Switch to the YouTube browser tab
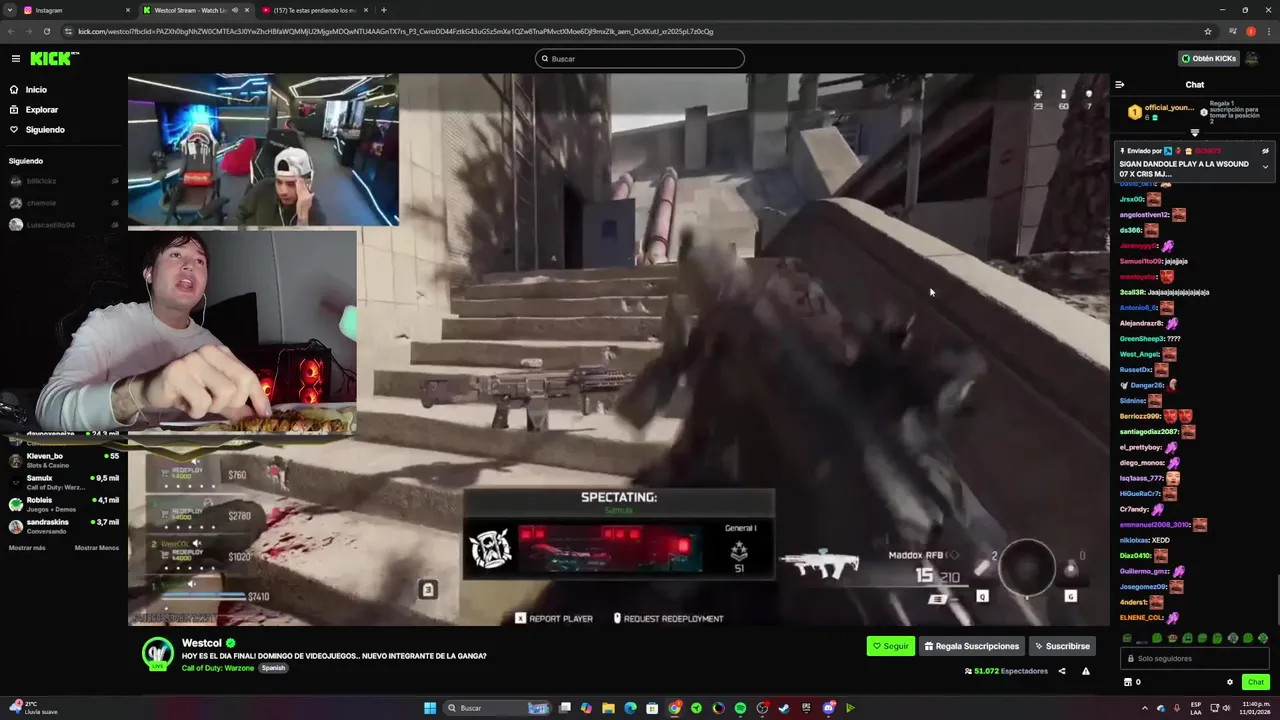Viewport: 1280px width, 720px height. tap(315, 10)
